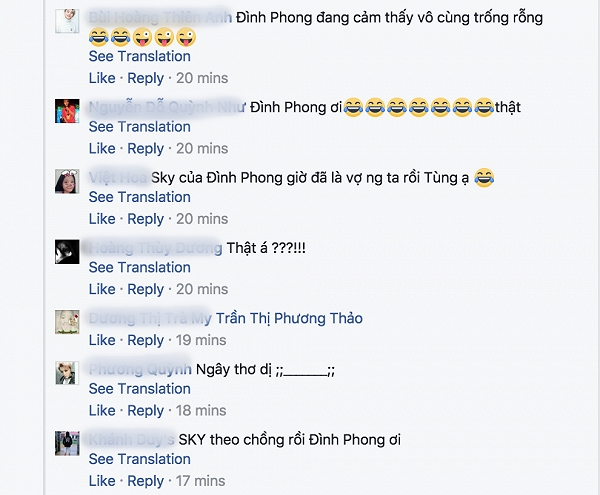Open the avatar beside the 'vô cùng trống rỗng' comment
The width and height of the screenshot is (600, 495).
(67, 21)
